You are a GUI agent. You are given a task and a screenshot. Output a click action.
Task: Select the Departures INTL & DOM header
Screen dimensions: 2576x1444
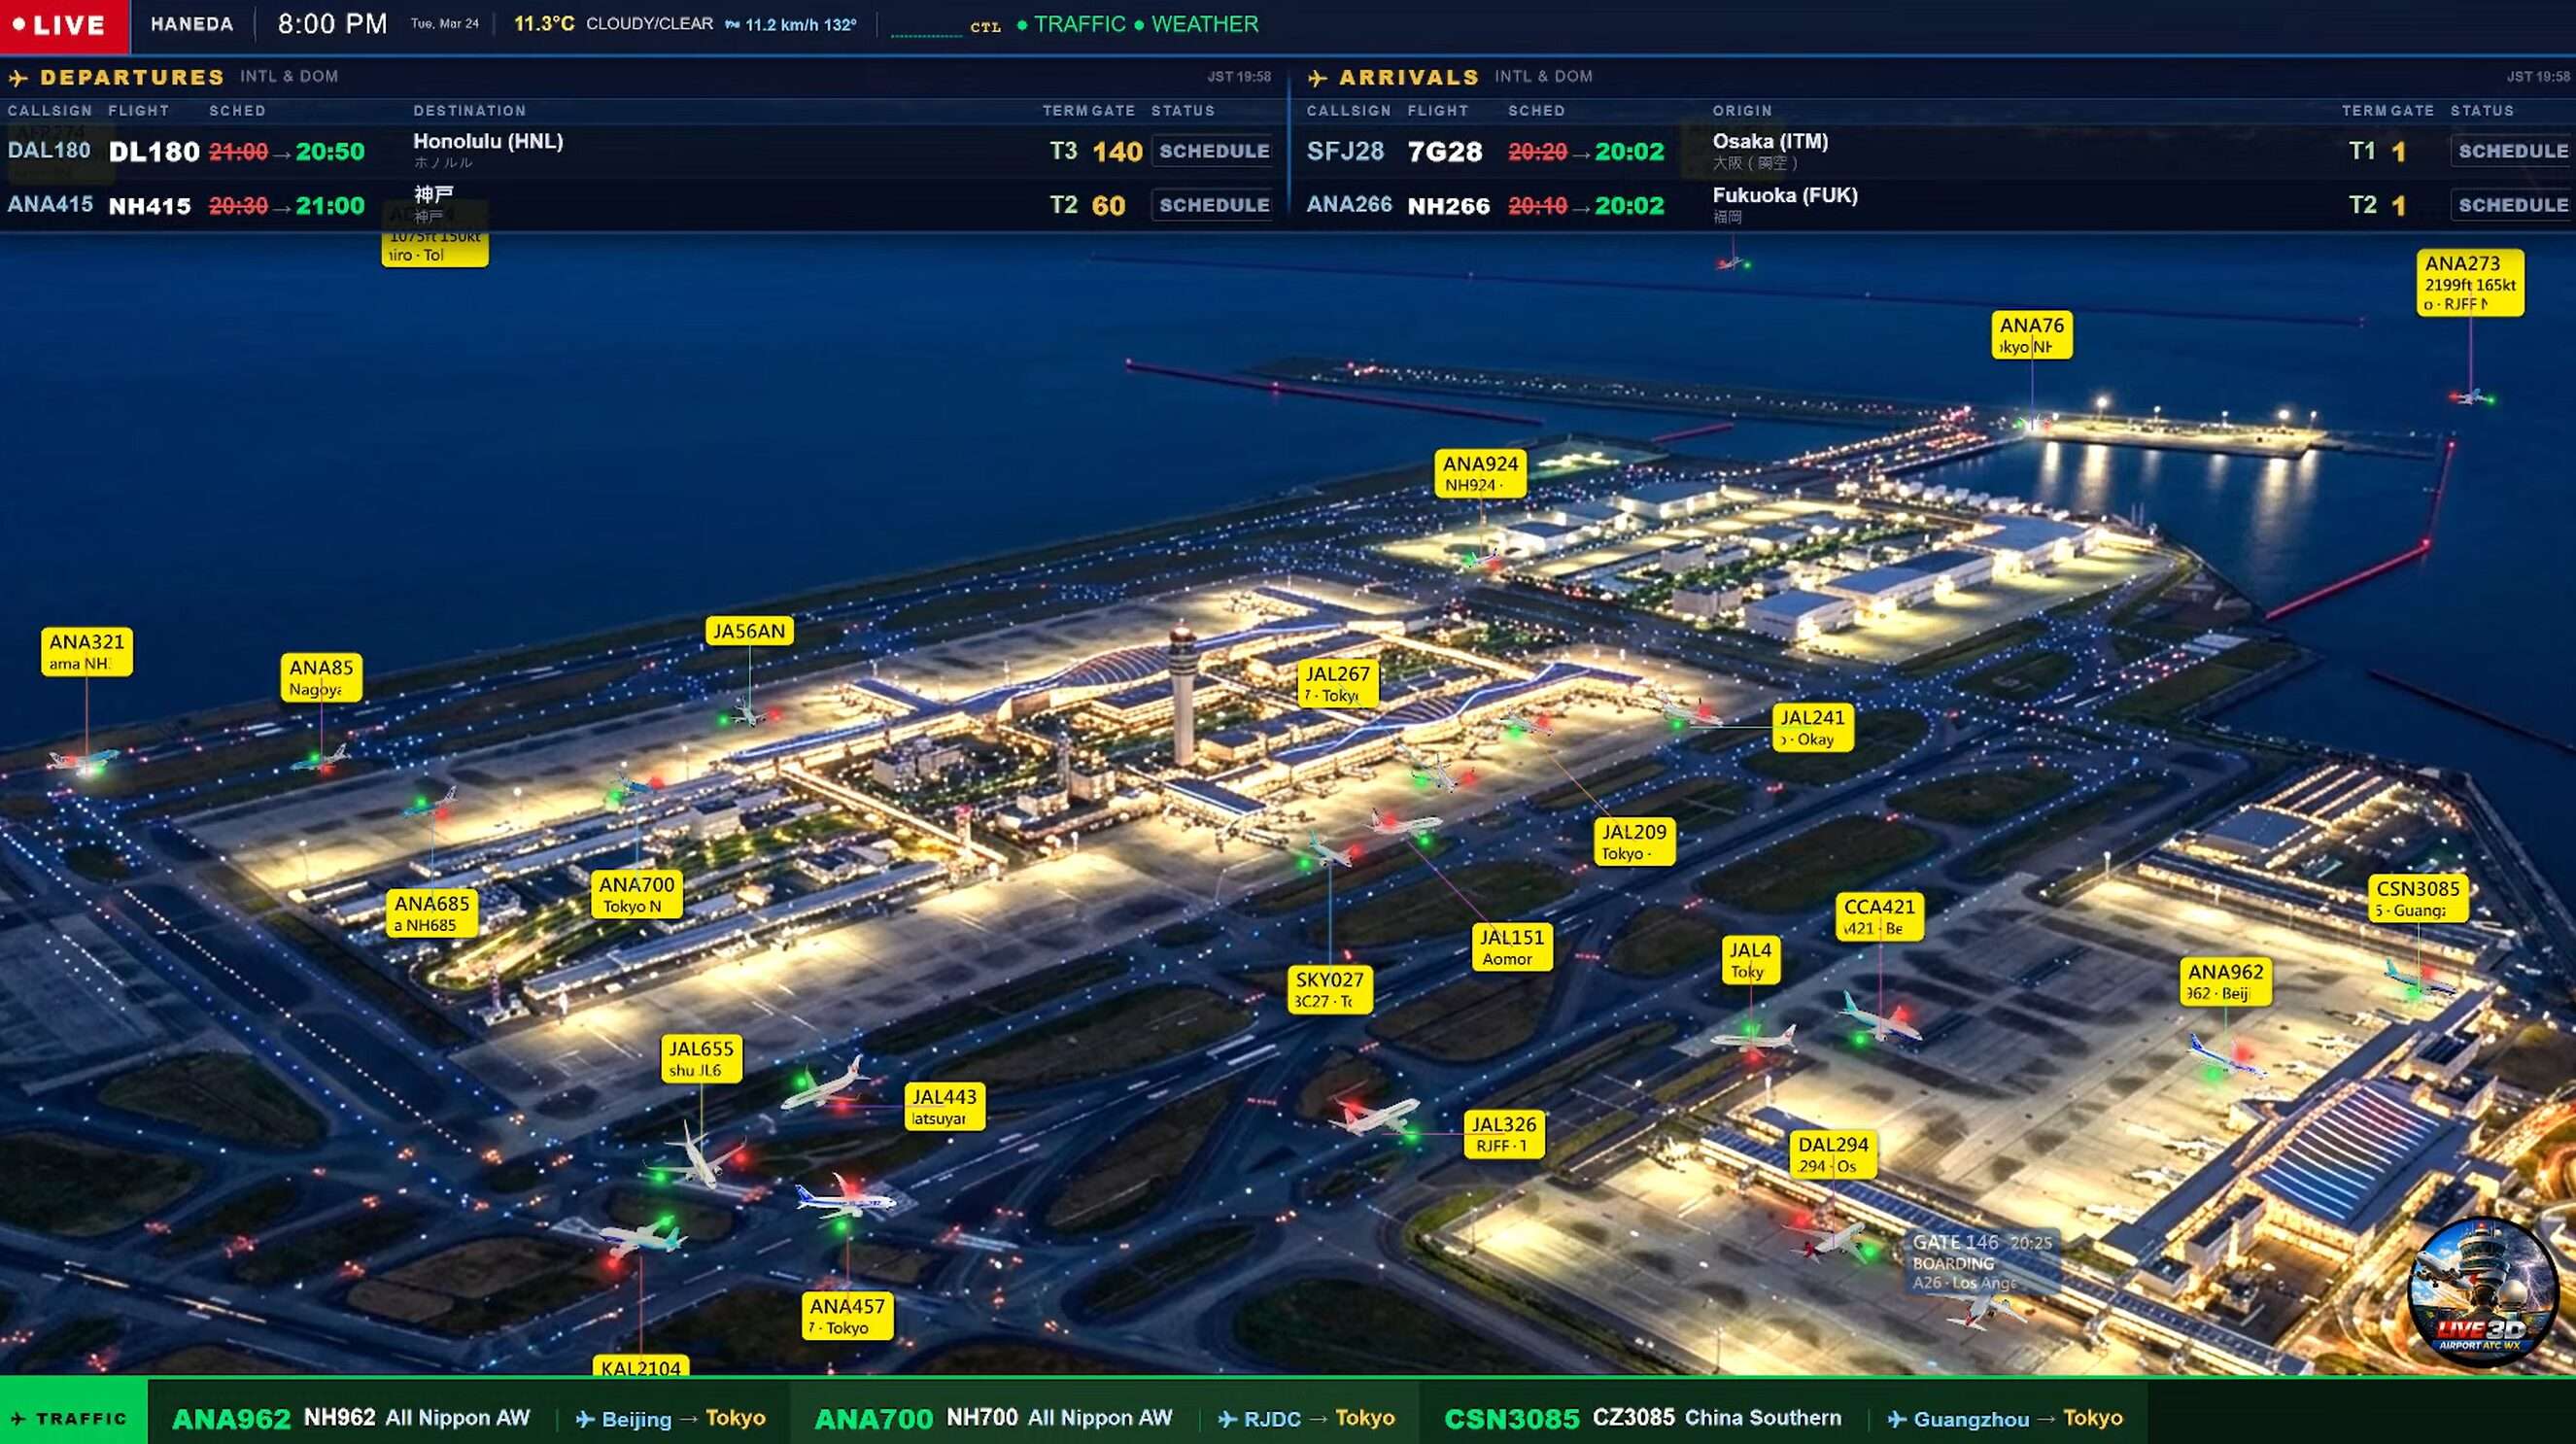pos(289,77)
